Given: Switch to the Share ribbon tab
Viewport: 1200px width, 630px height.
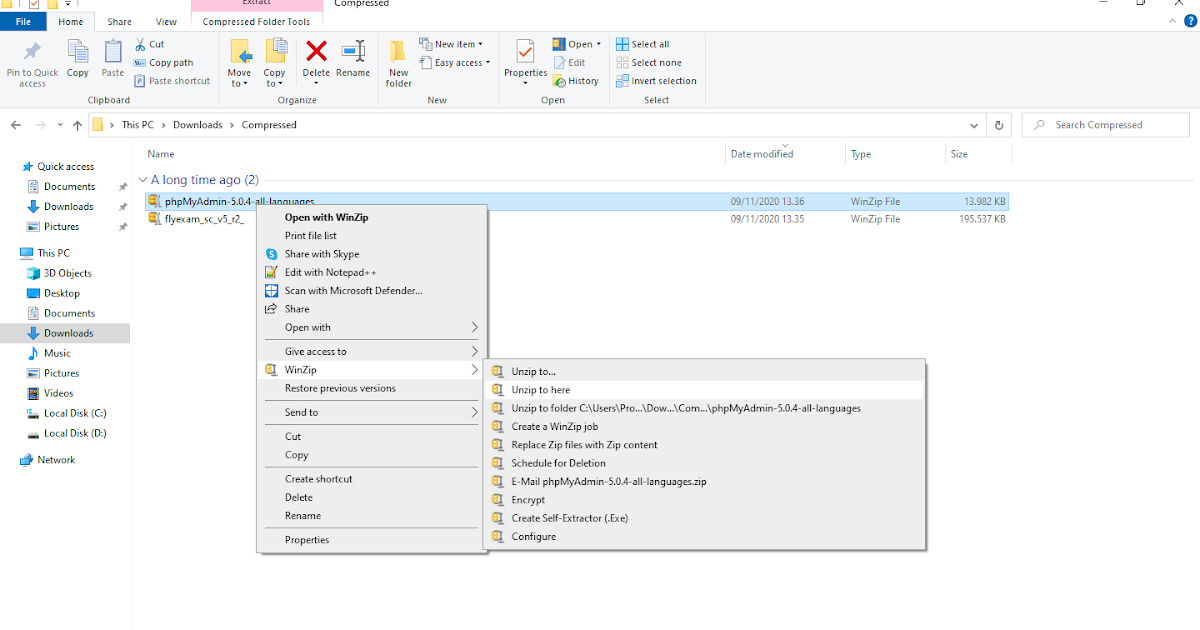Looking at the screenshot, I should (x=118, y=20).
